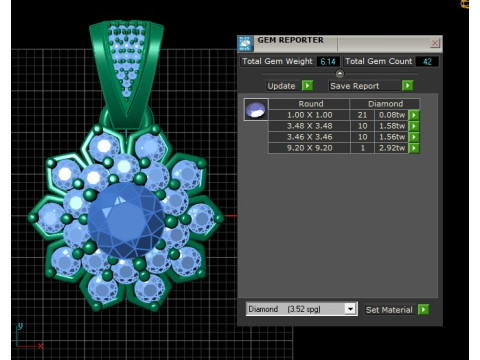Click the Total Gem Weight label

(277, 61)
